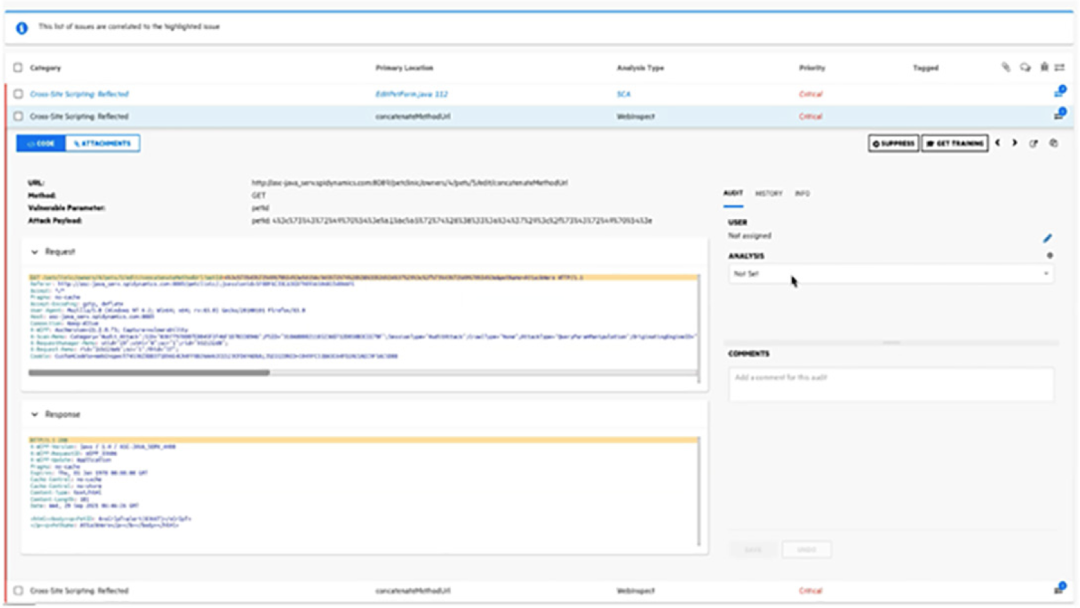Check the bottom Cross-Site Scripting row checkbox
1080x608 pixels.
18,590
